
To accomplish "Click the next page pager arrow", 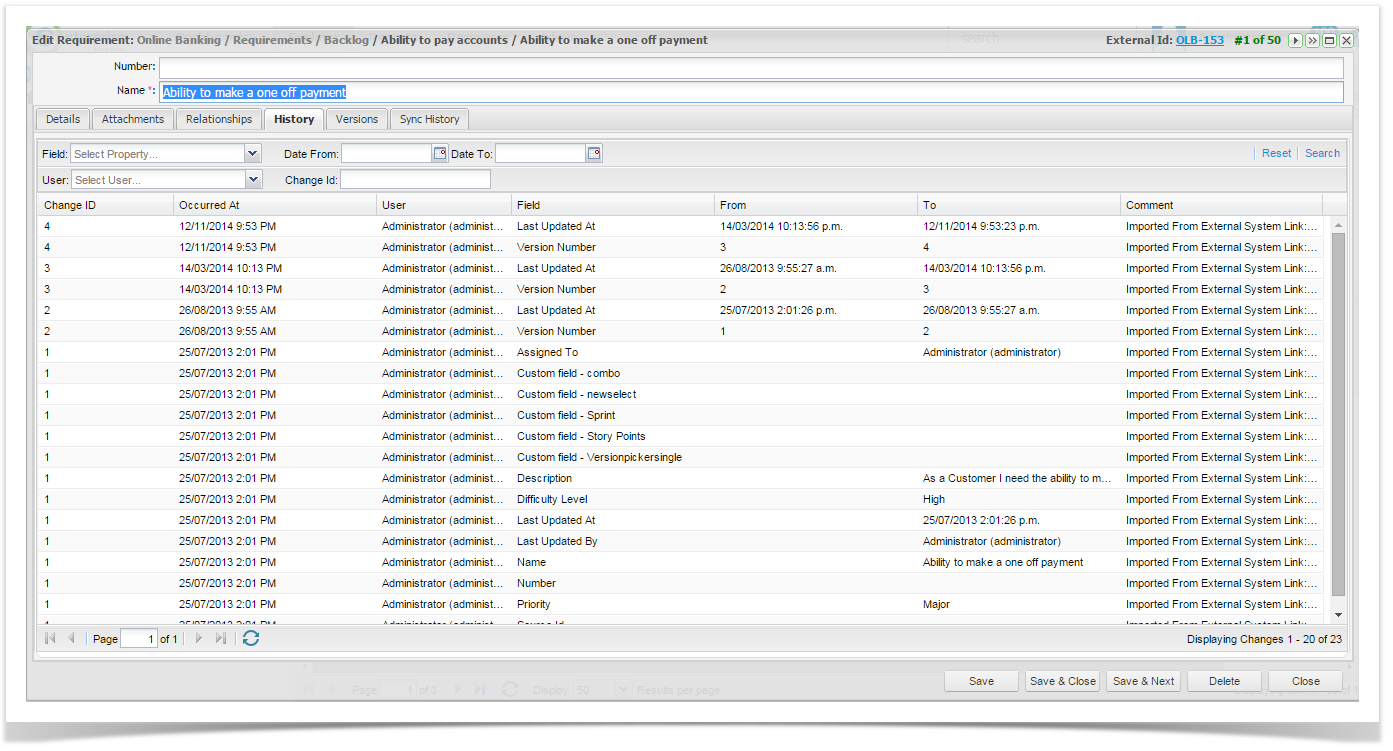I will point(199,638).
